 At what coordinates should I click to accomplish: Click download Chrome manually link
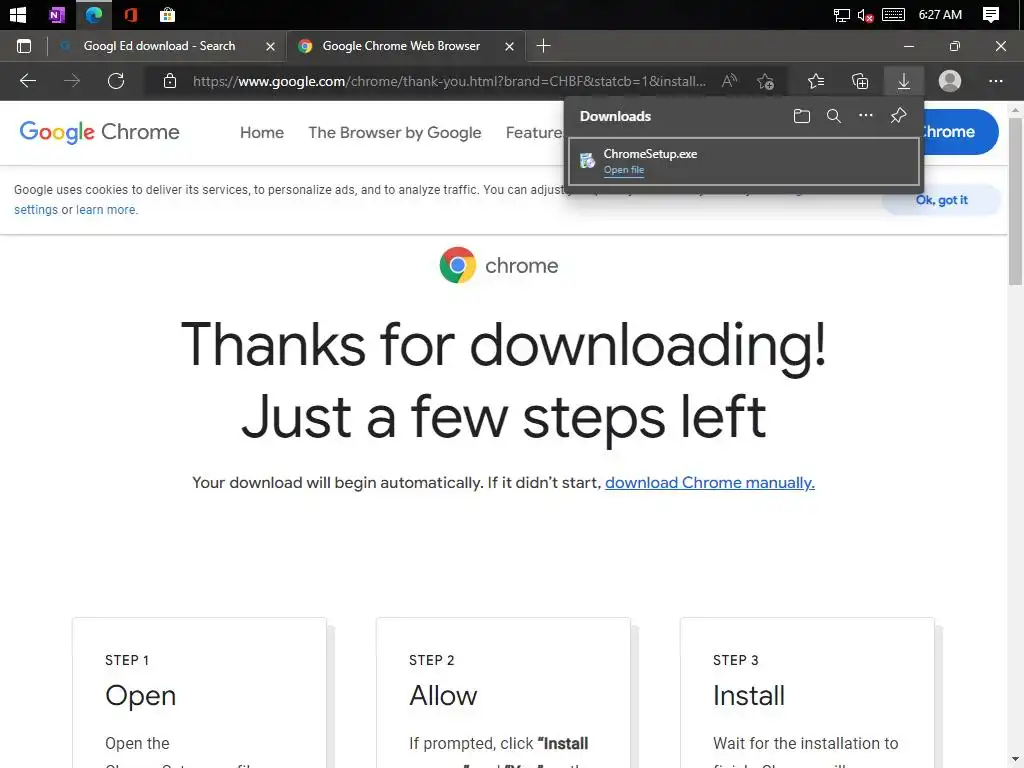point(710,483)
